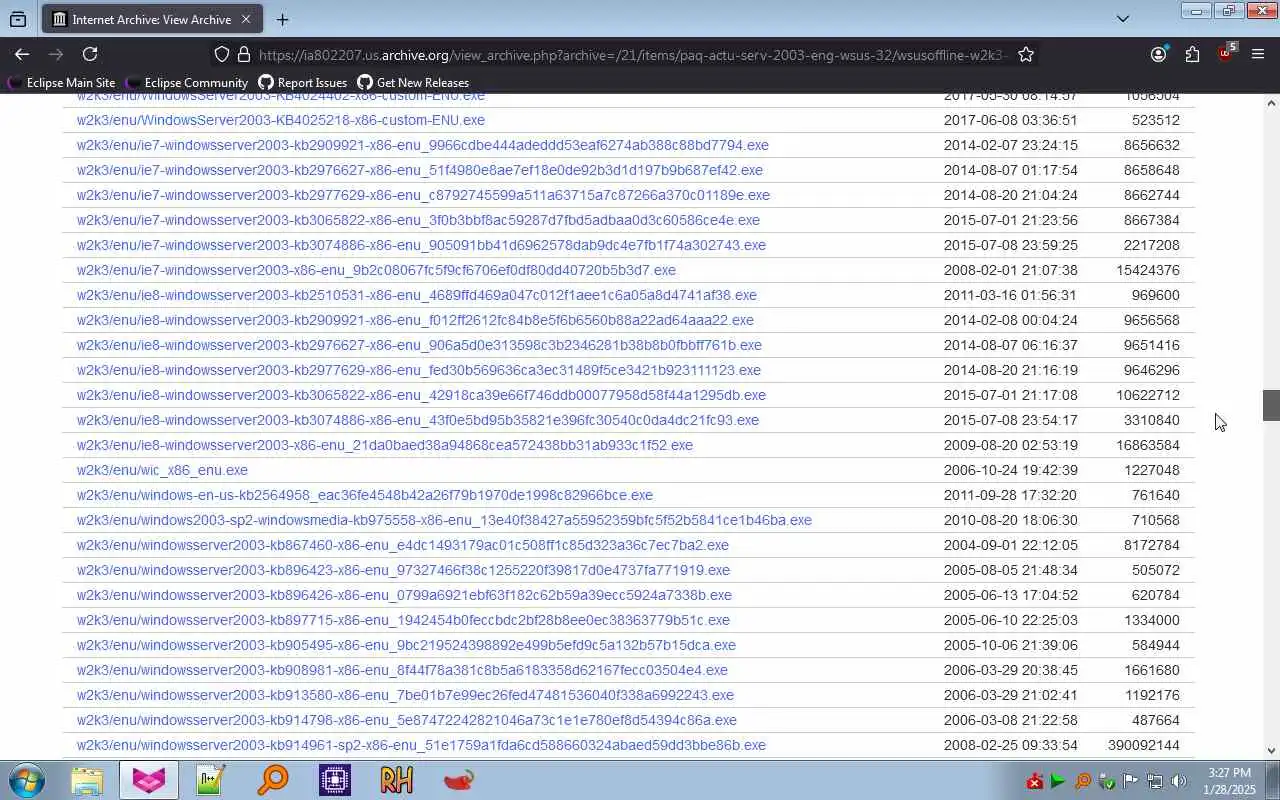Go back using the back arrow

pos(22,54)
